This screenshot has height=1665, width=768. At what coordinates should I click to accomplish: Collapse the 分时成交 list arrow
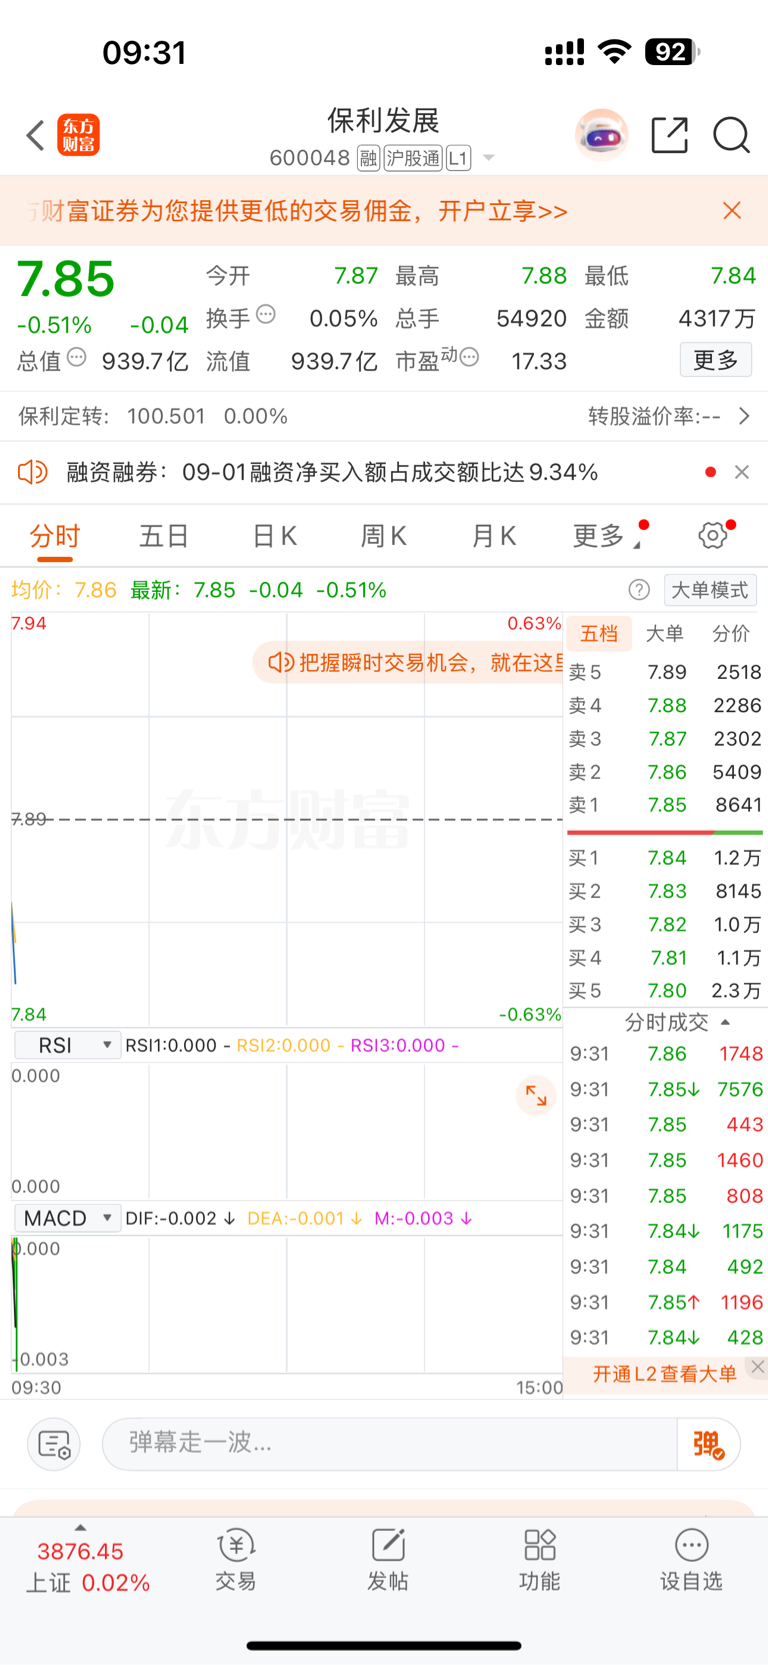[x=725, y=1022]
